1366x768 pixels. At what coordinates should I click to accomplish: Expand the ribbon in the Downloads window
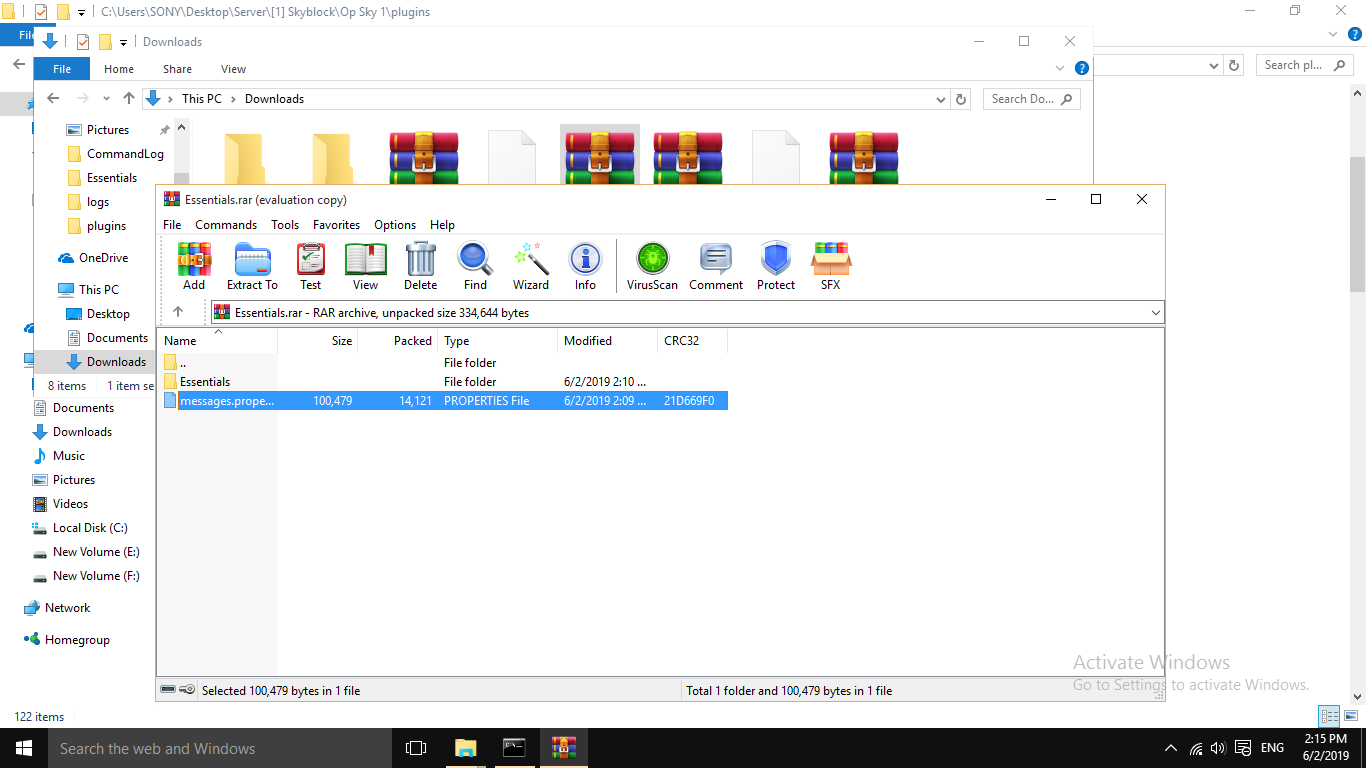tap(1061, 69)
